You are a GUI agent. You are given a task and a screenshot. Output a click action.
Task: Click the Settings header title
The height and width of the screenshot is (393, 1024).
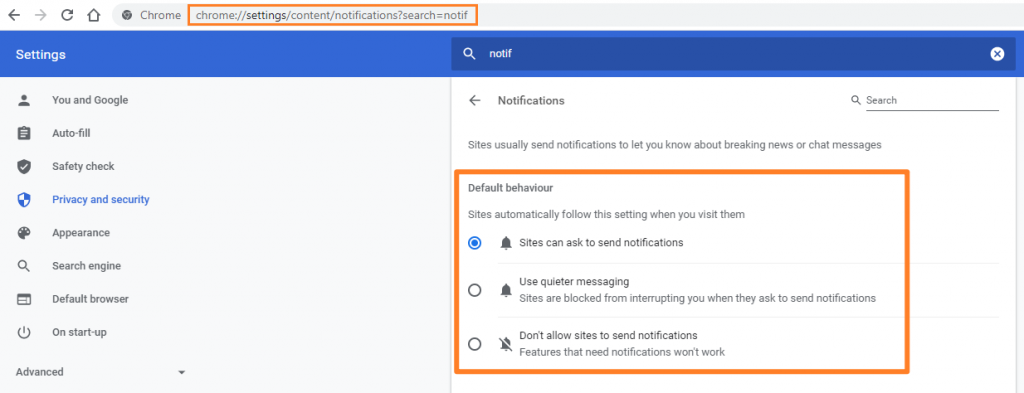[40, 54]
